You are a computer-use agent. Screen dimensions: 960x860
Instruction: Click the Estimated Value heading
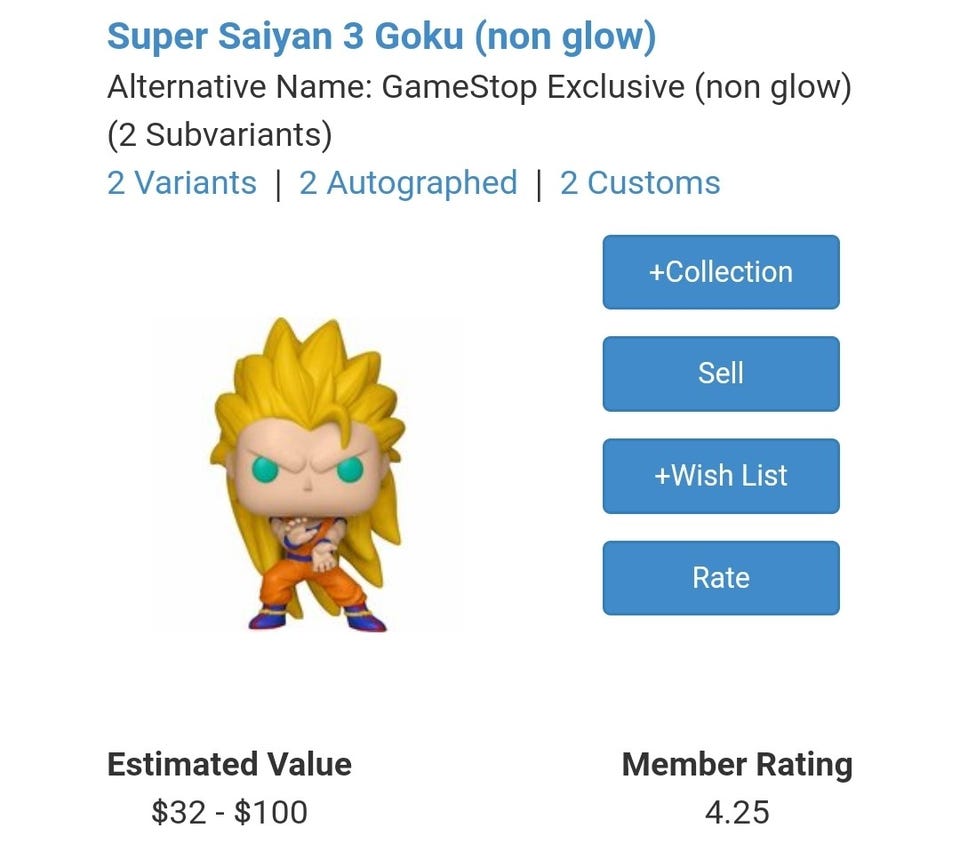(x=229, y=764)
